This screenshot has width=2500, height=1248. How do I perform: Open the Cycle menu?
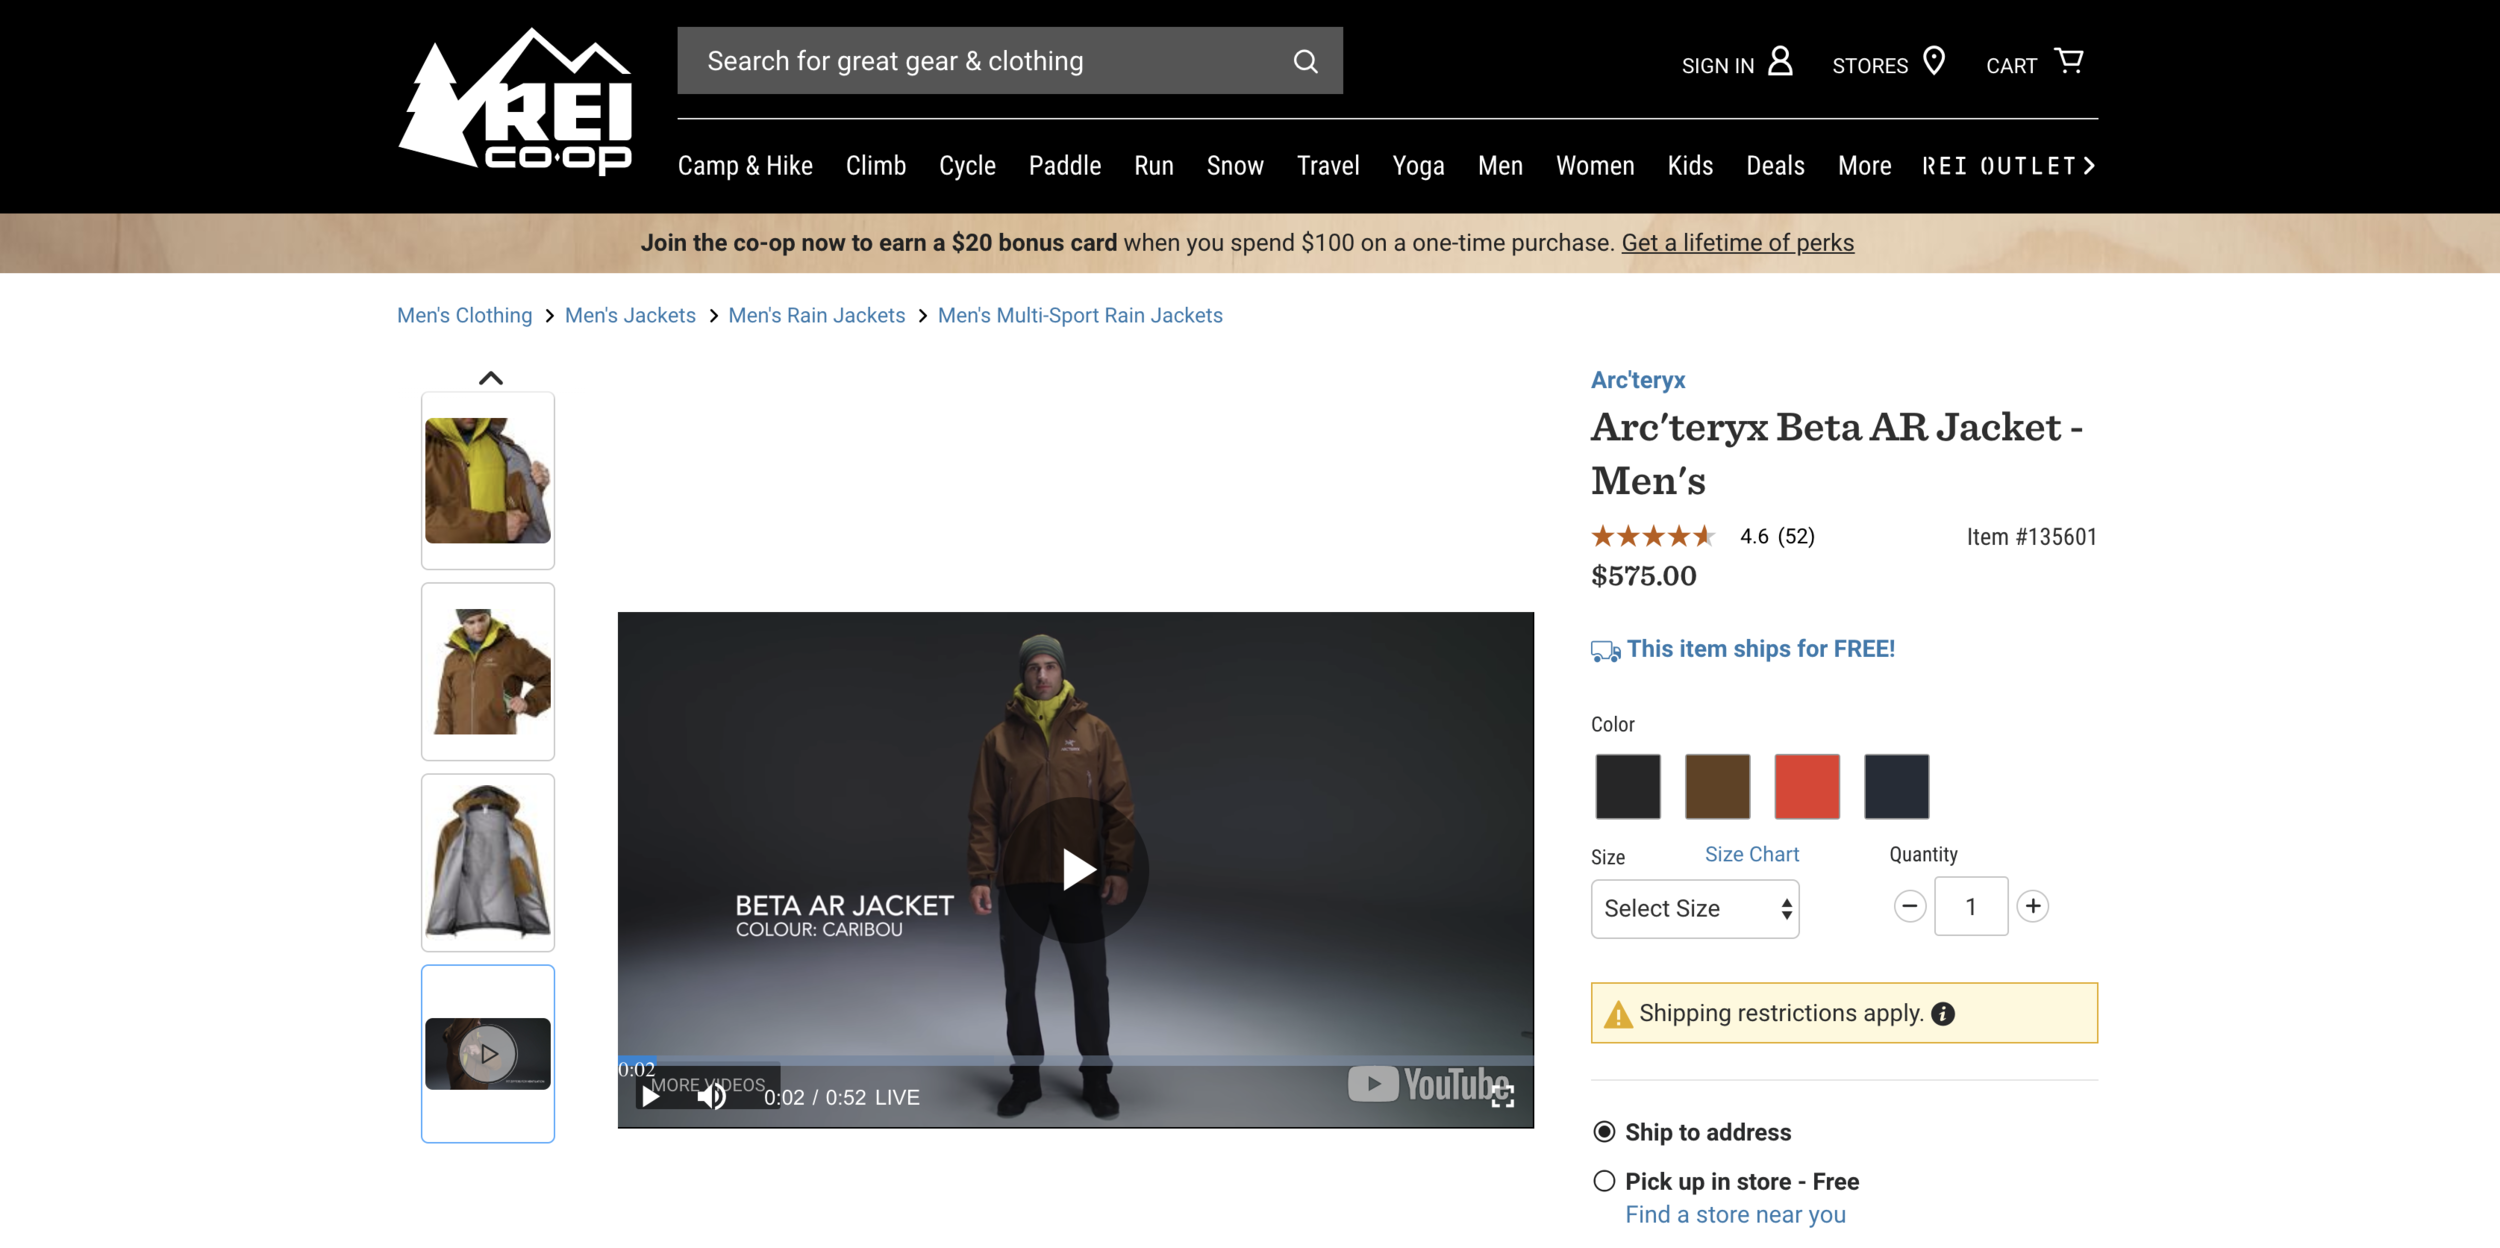click(967, 166)
